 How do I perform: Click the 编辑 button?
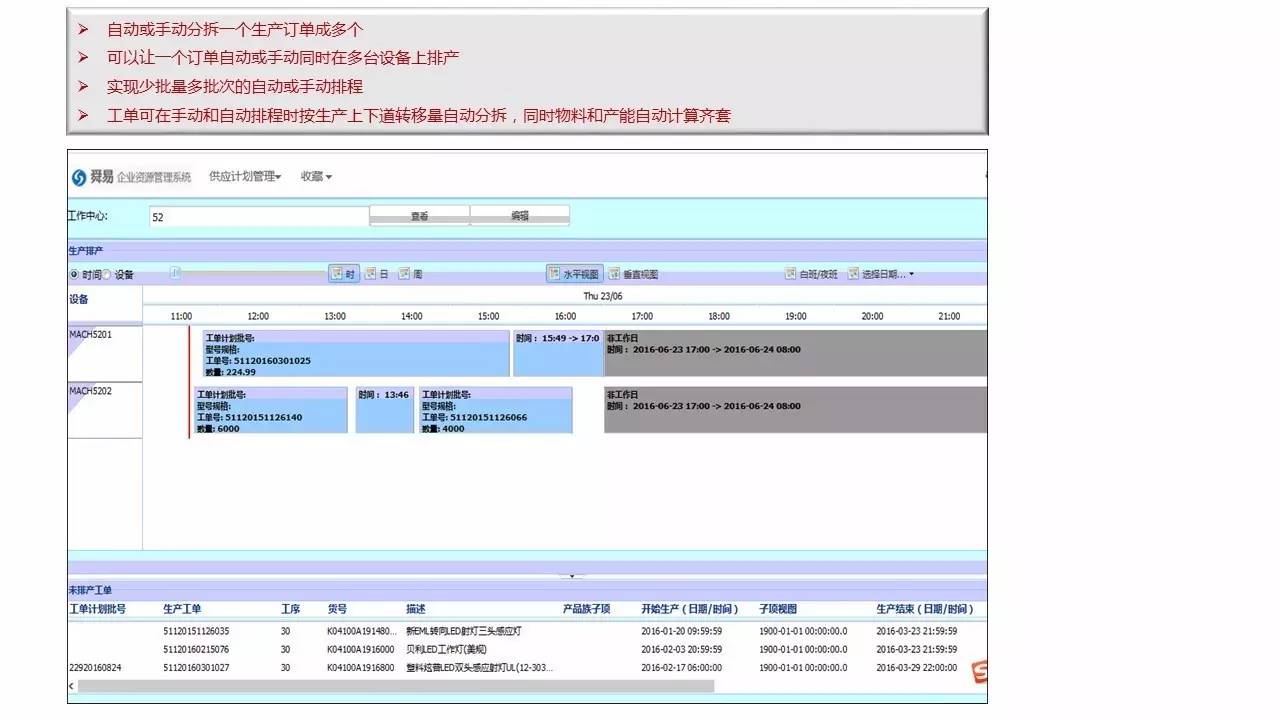pos(520,216)
